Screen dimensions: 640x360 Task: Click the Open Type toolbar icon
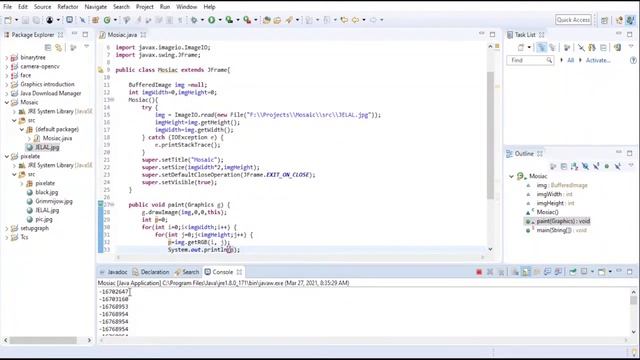(x=267, y=20)
